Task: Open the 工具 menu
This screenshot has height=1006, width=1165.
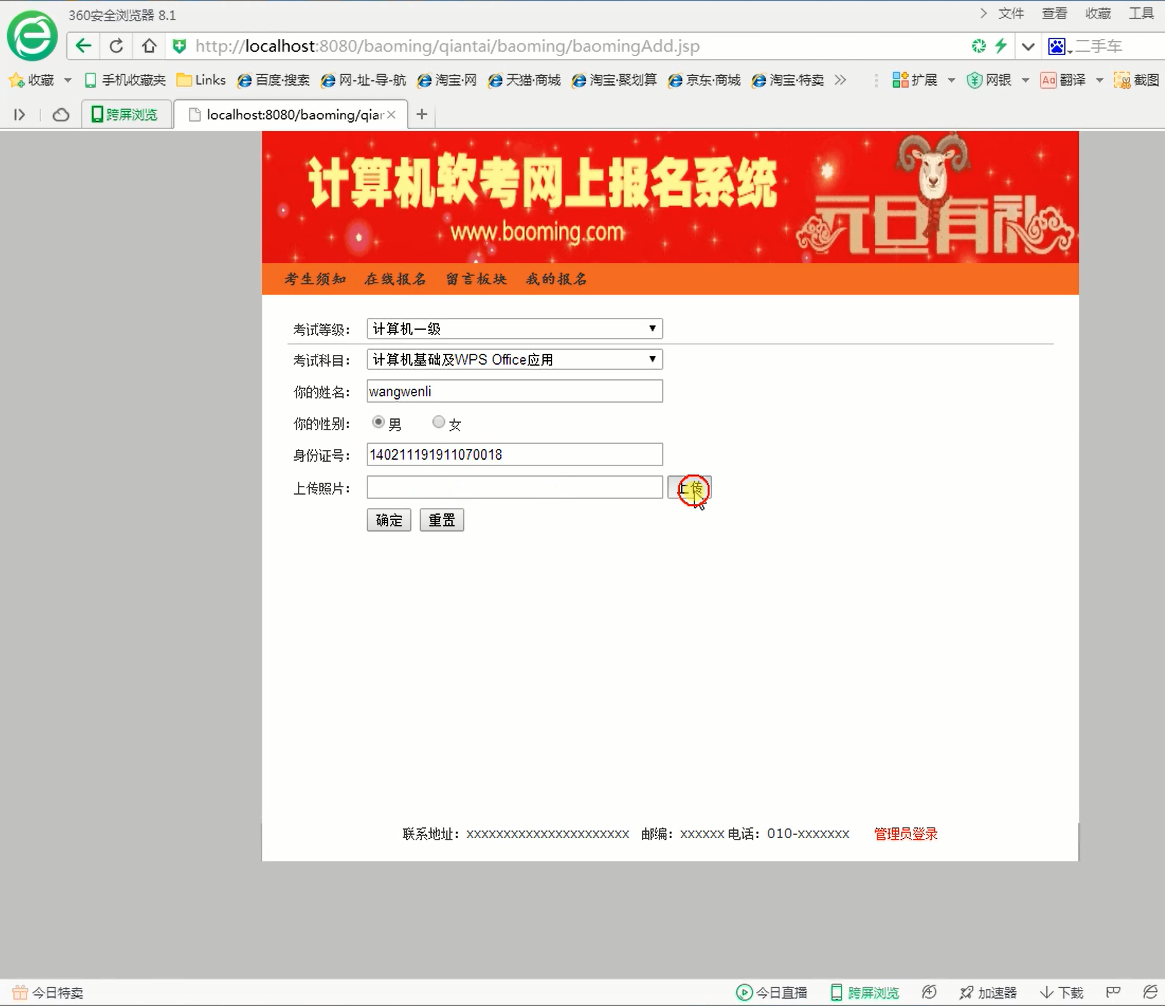Action: click(1141, 13)
